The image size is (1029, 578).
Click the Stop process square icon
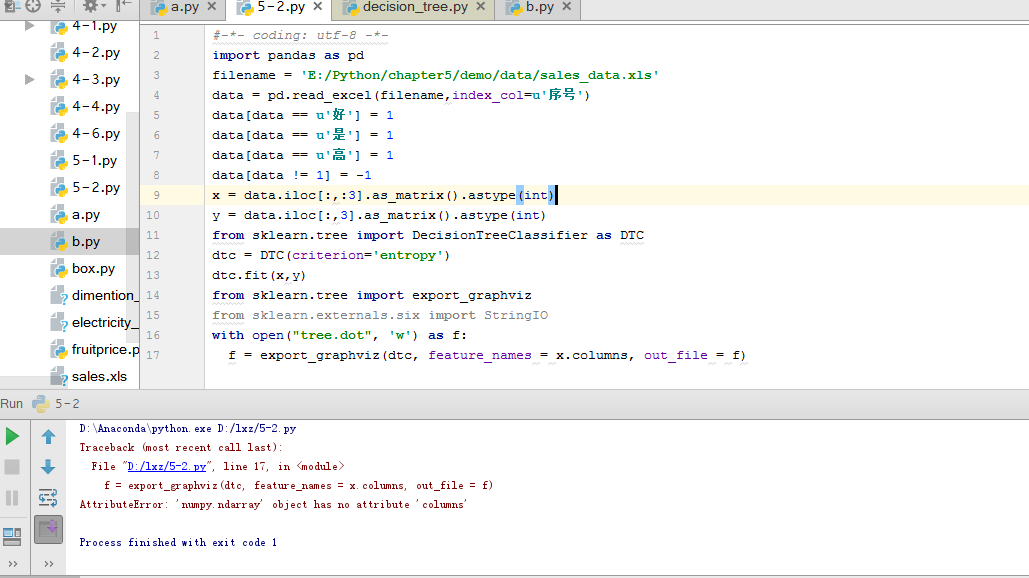click(x=12, y=467)
